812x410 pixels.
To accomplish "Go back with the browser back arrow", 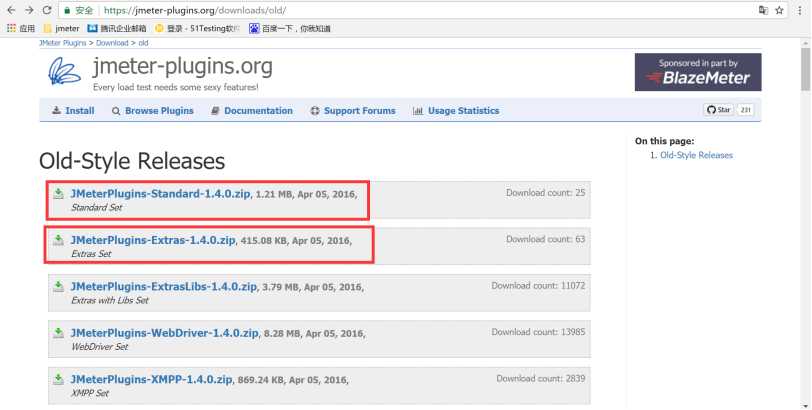I will [x=11, y=10].
